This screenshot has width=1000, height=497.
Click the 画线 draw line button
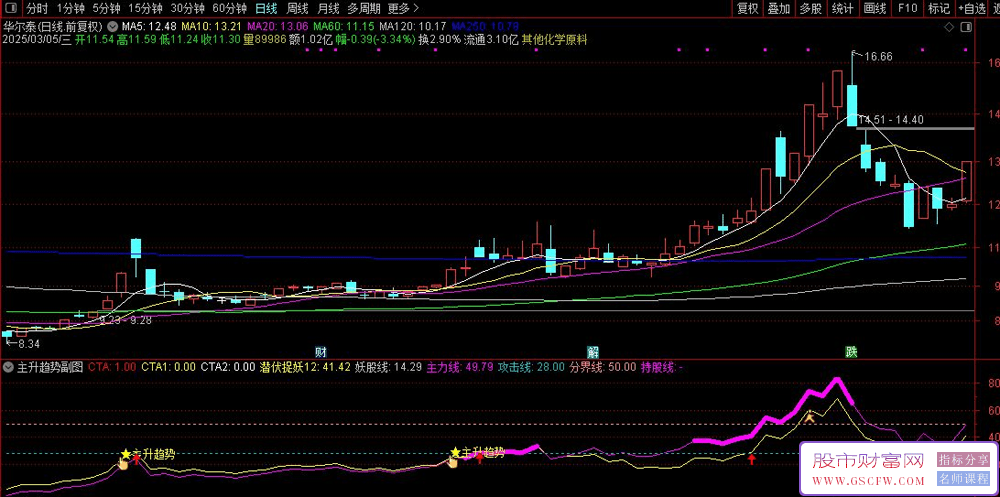click(874, 8)
